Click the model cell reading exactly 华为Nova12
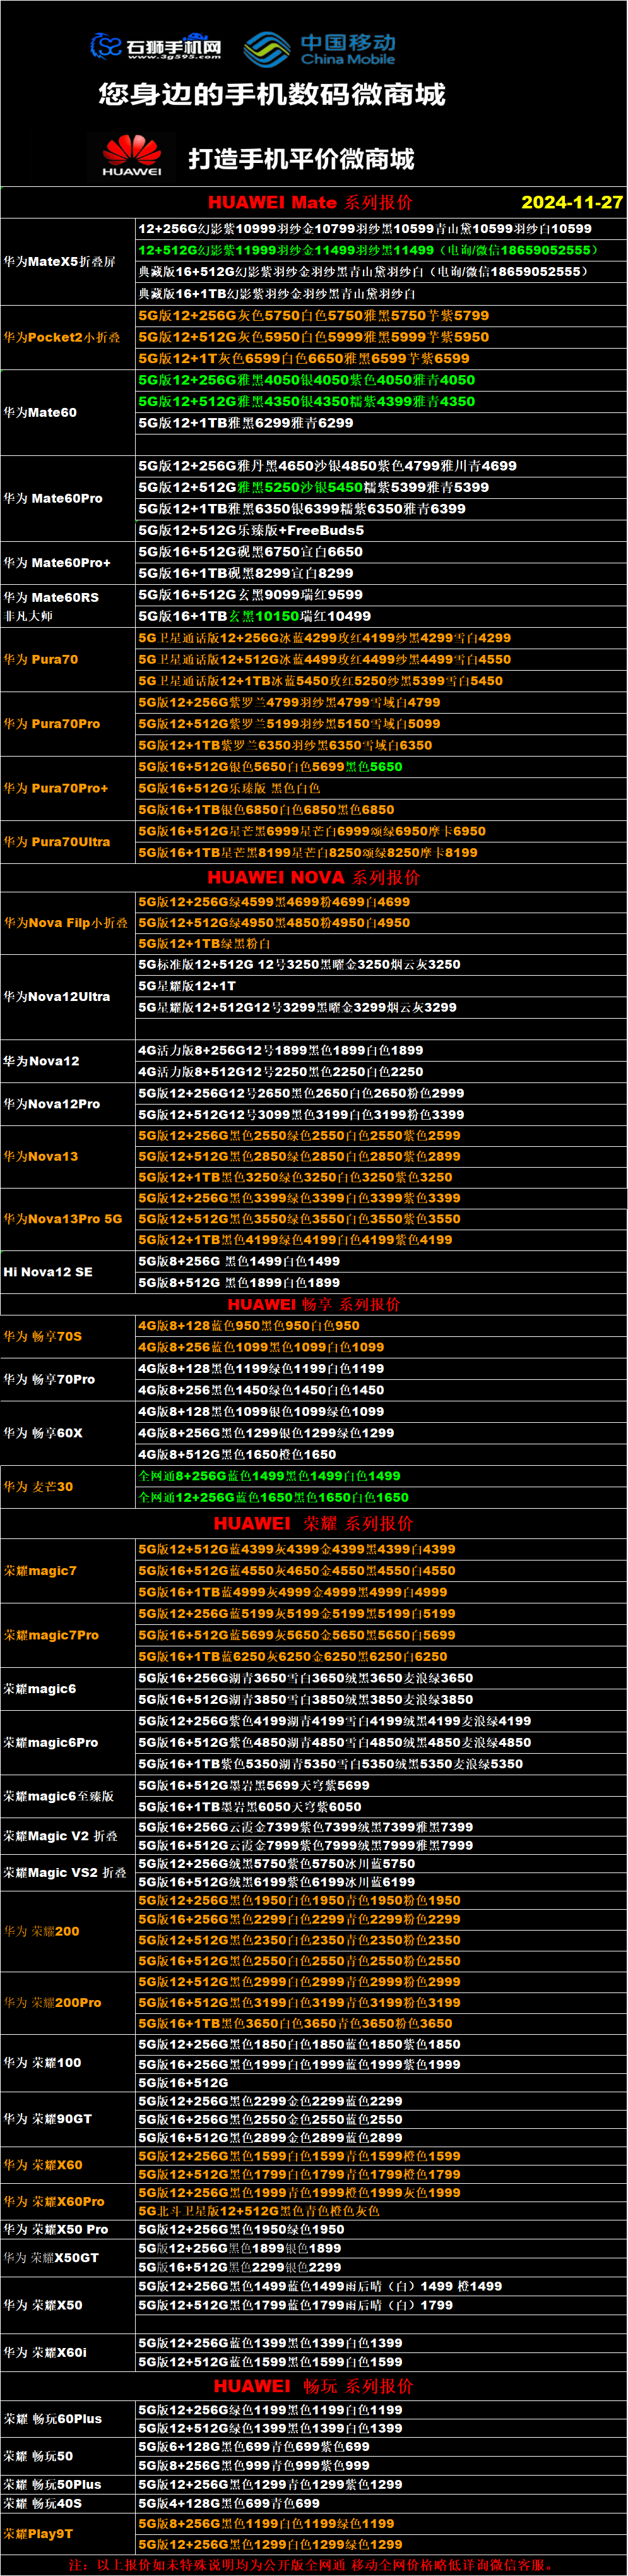 [x=68, y=1061]
